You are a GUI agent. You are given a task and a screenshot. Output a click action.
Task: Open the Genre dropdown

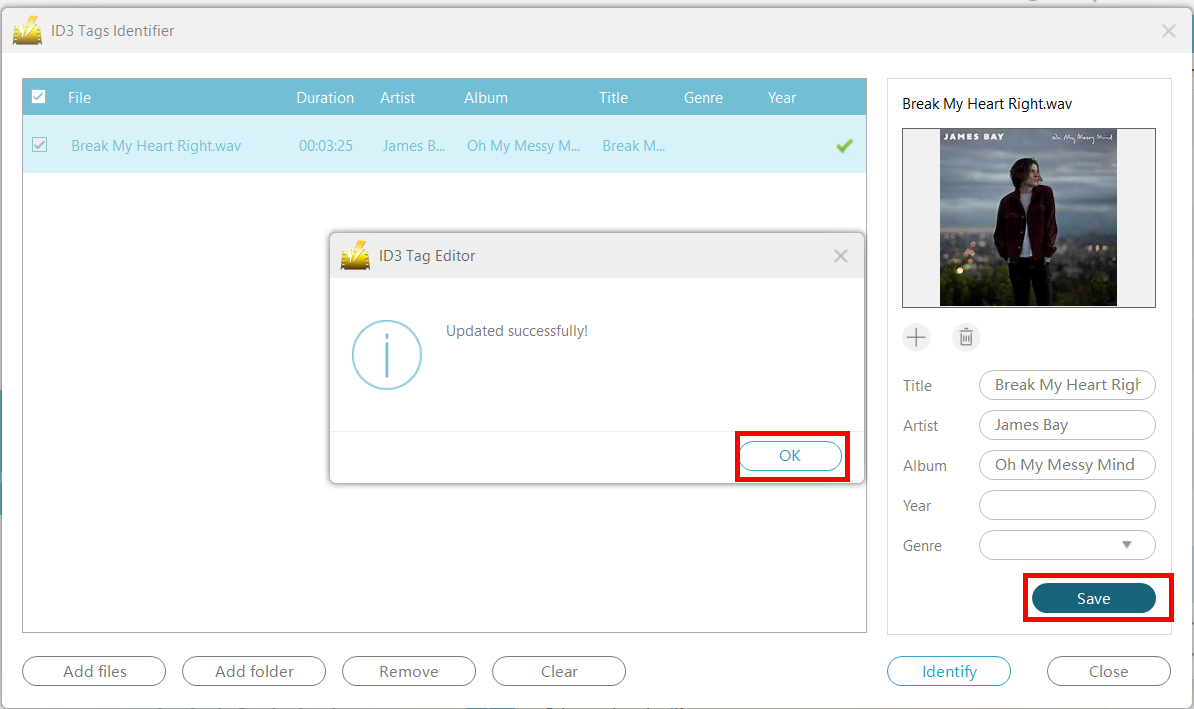1126,545
